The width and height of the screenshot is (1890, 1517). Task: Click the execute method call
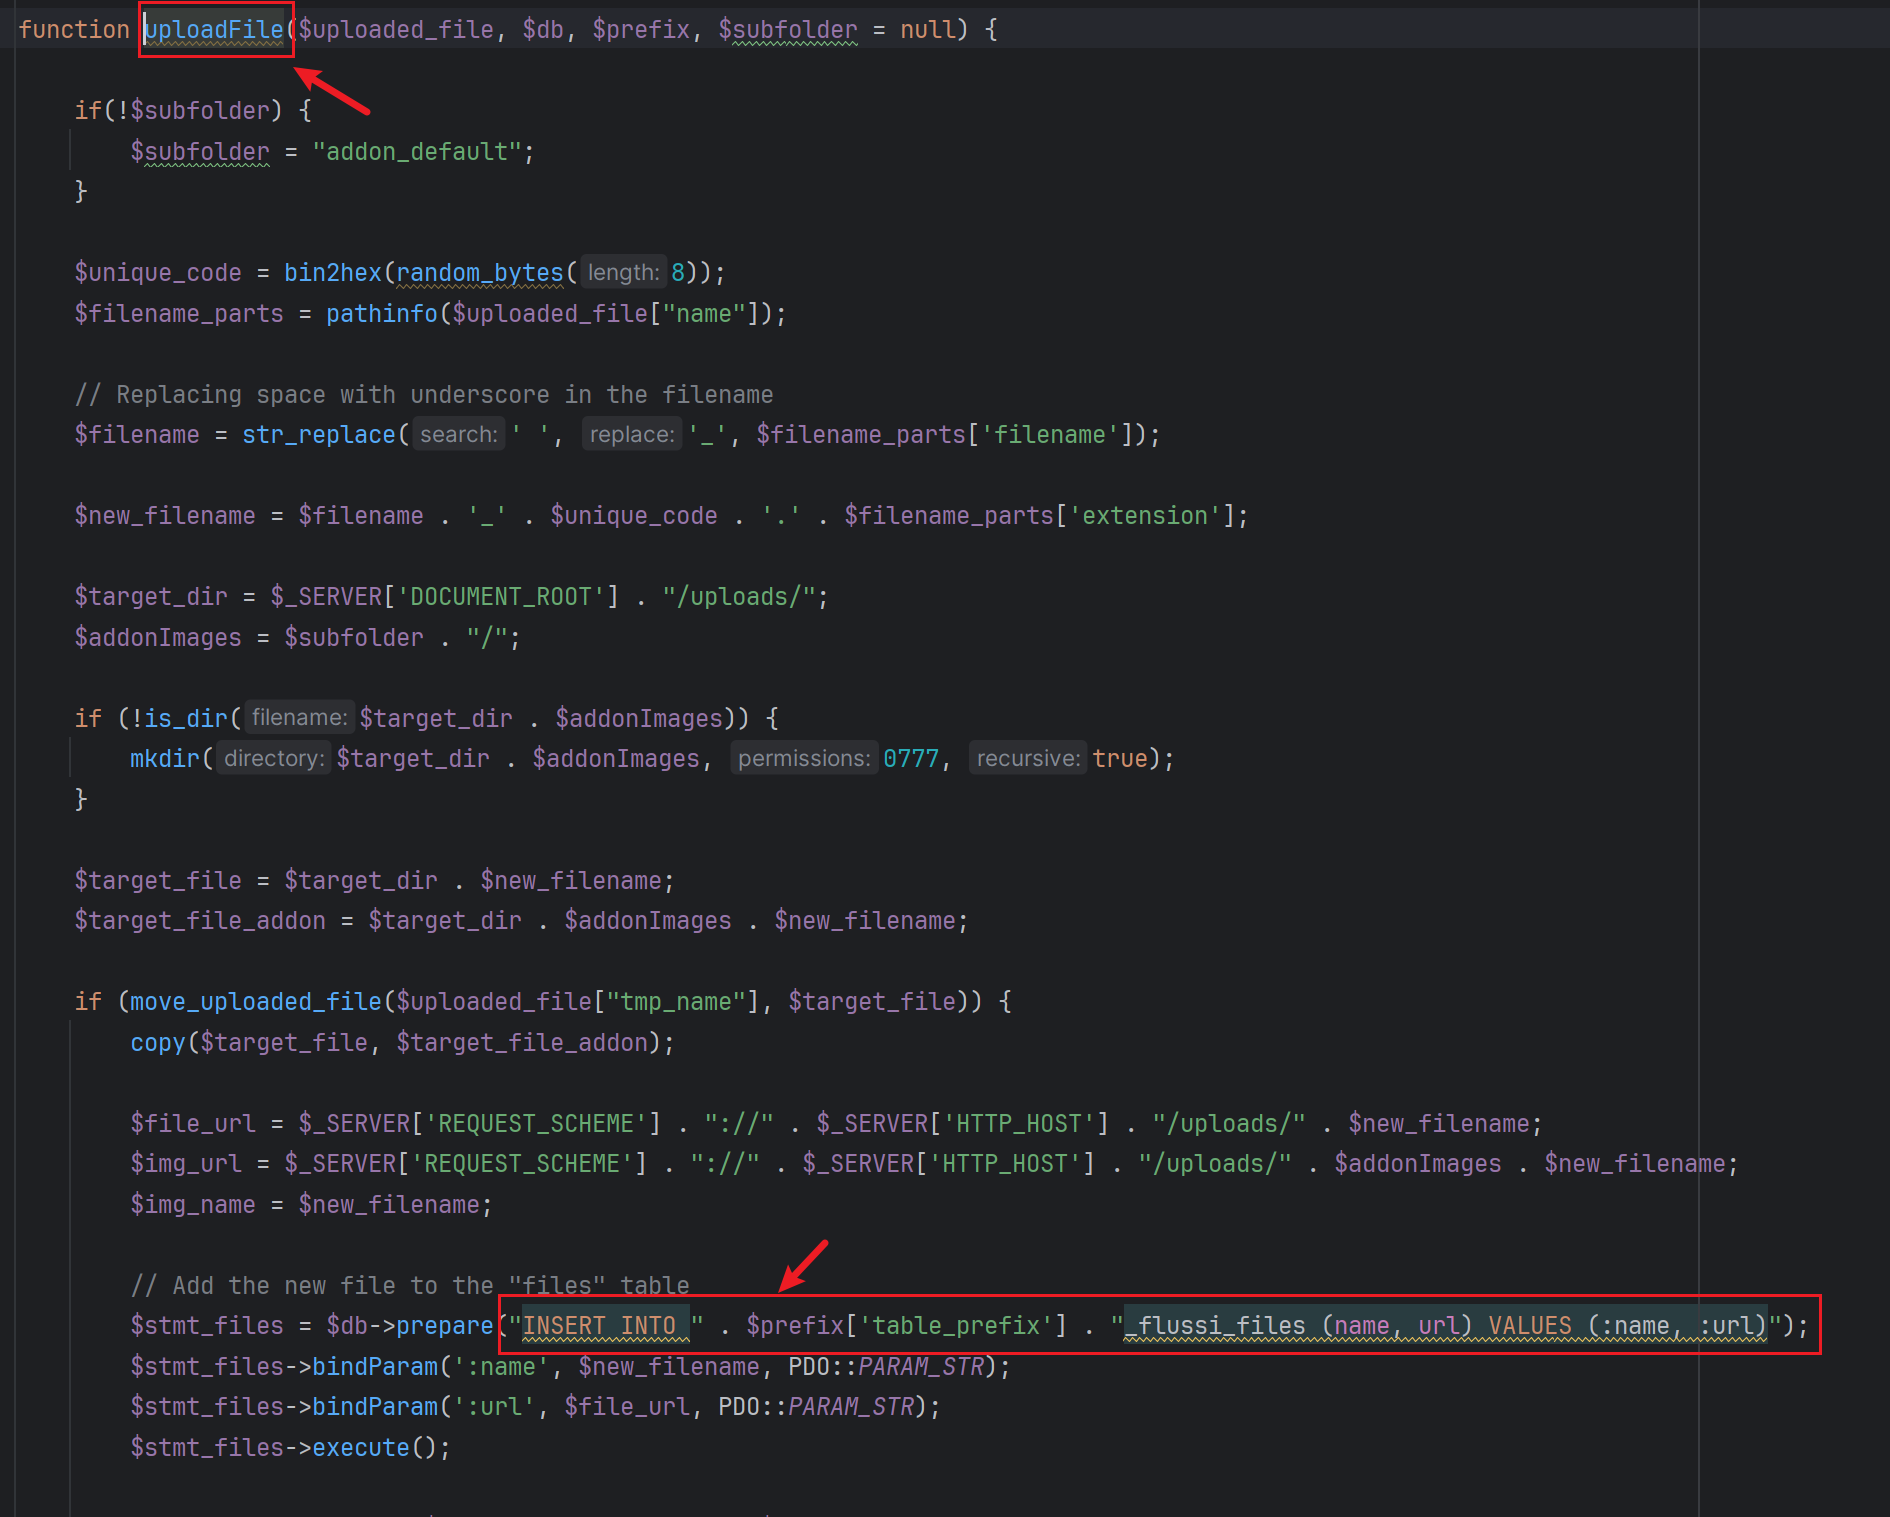[x=361, y=1448]
